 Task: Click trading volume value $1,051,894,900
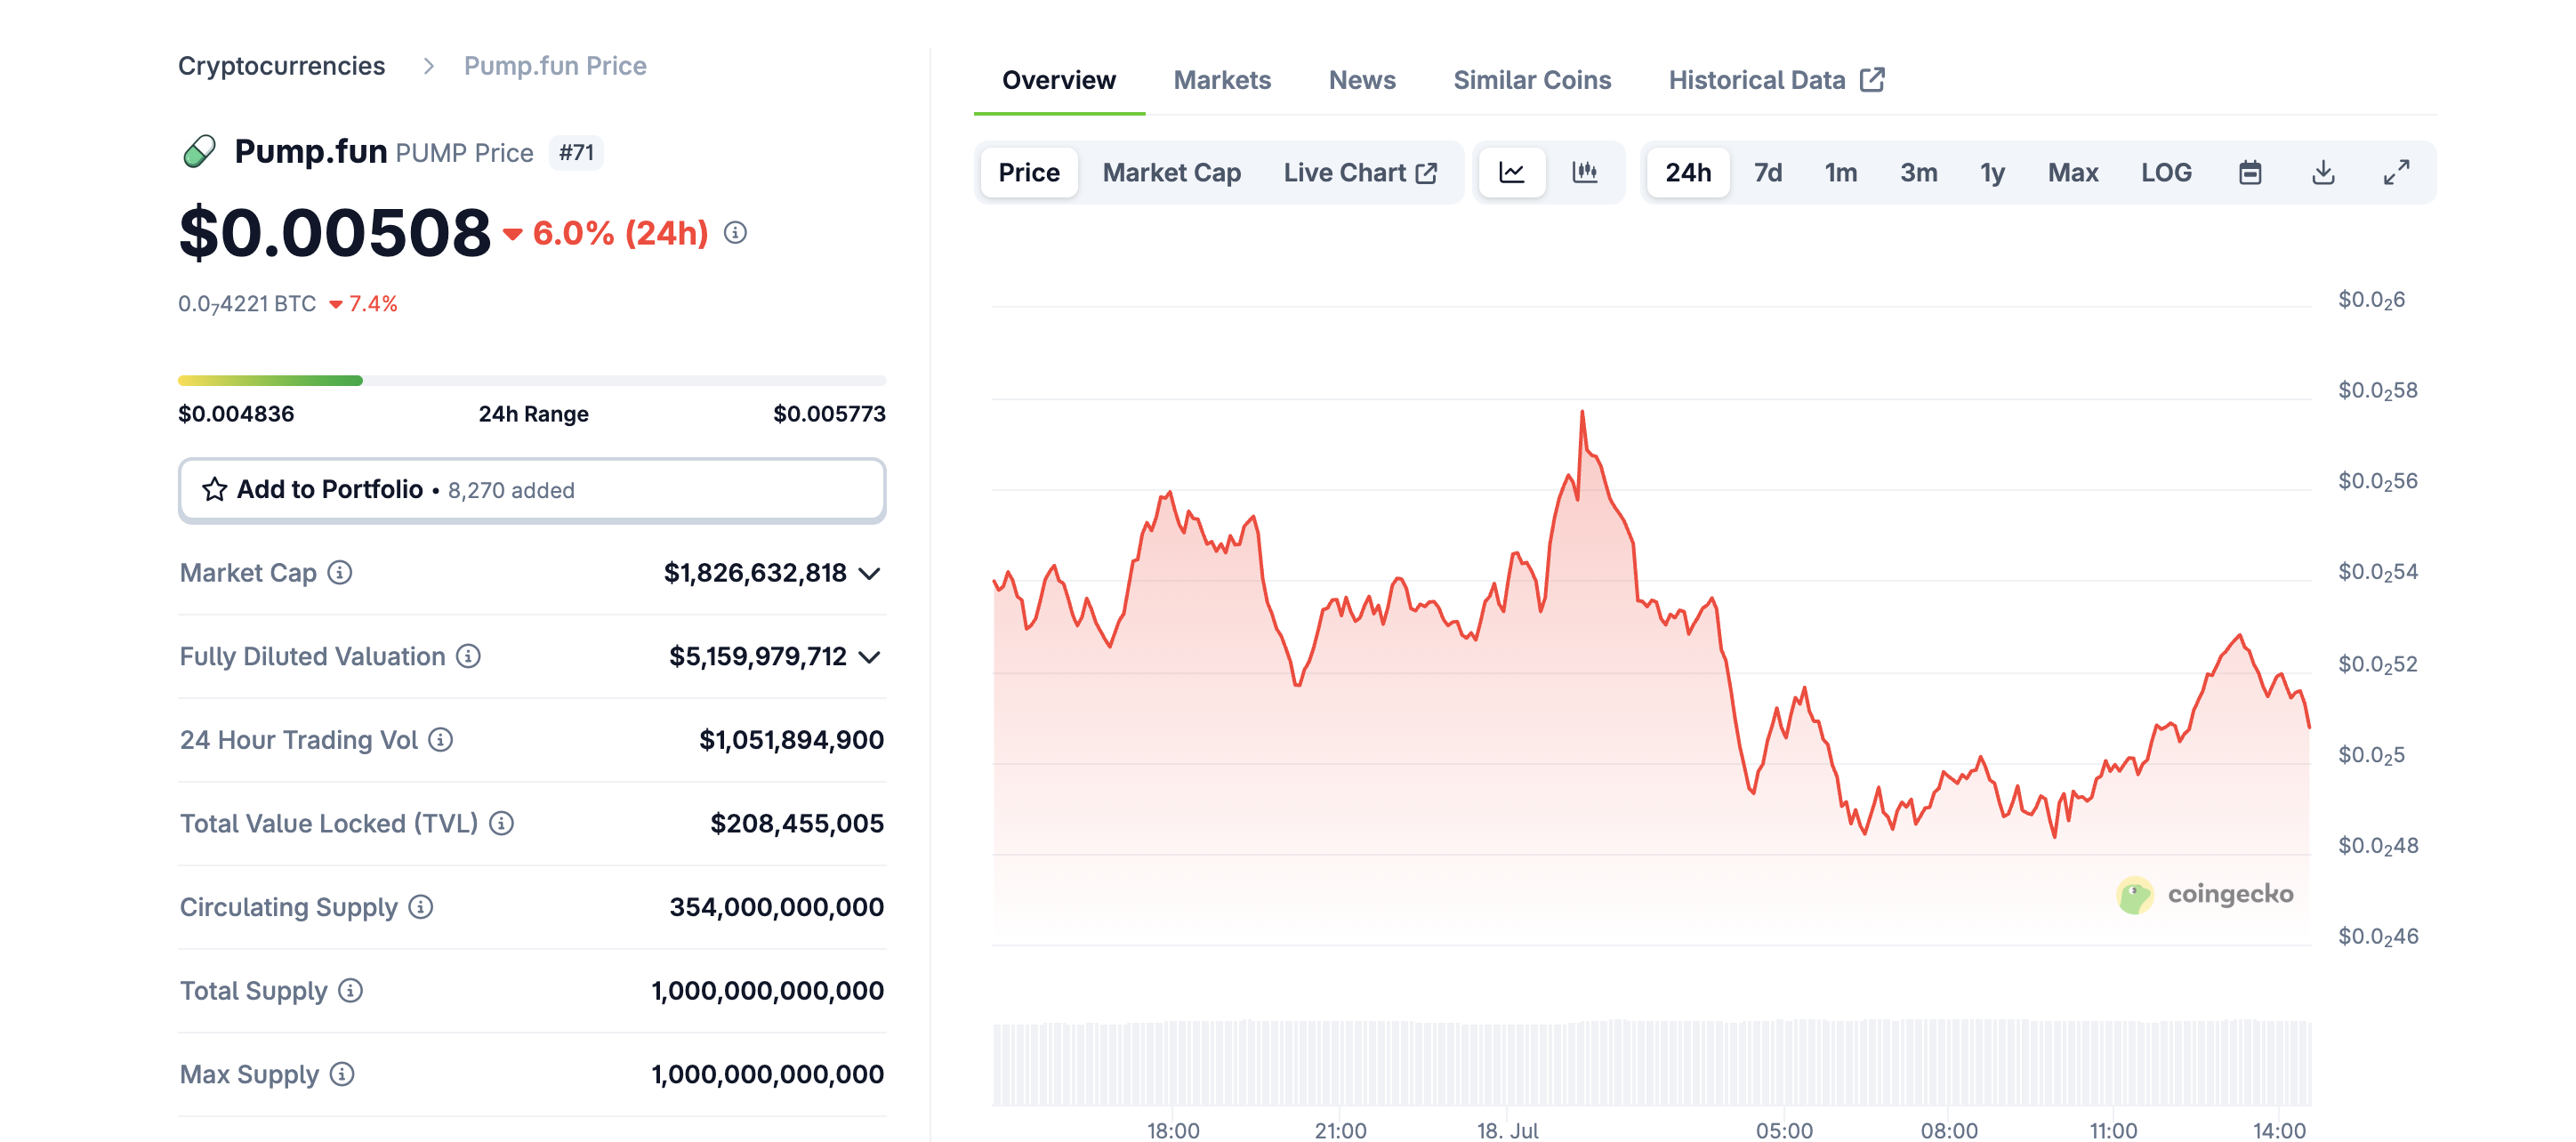point(791,740)
